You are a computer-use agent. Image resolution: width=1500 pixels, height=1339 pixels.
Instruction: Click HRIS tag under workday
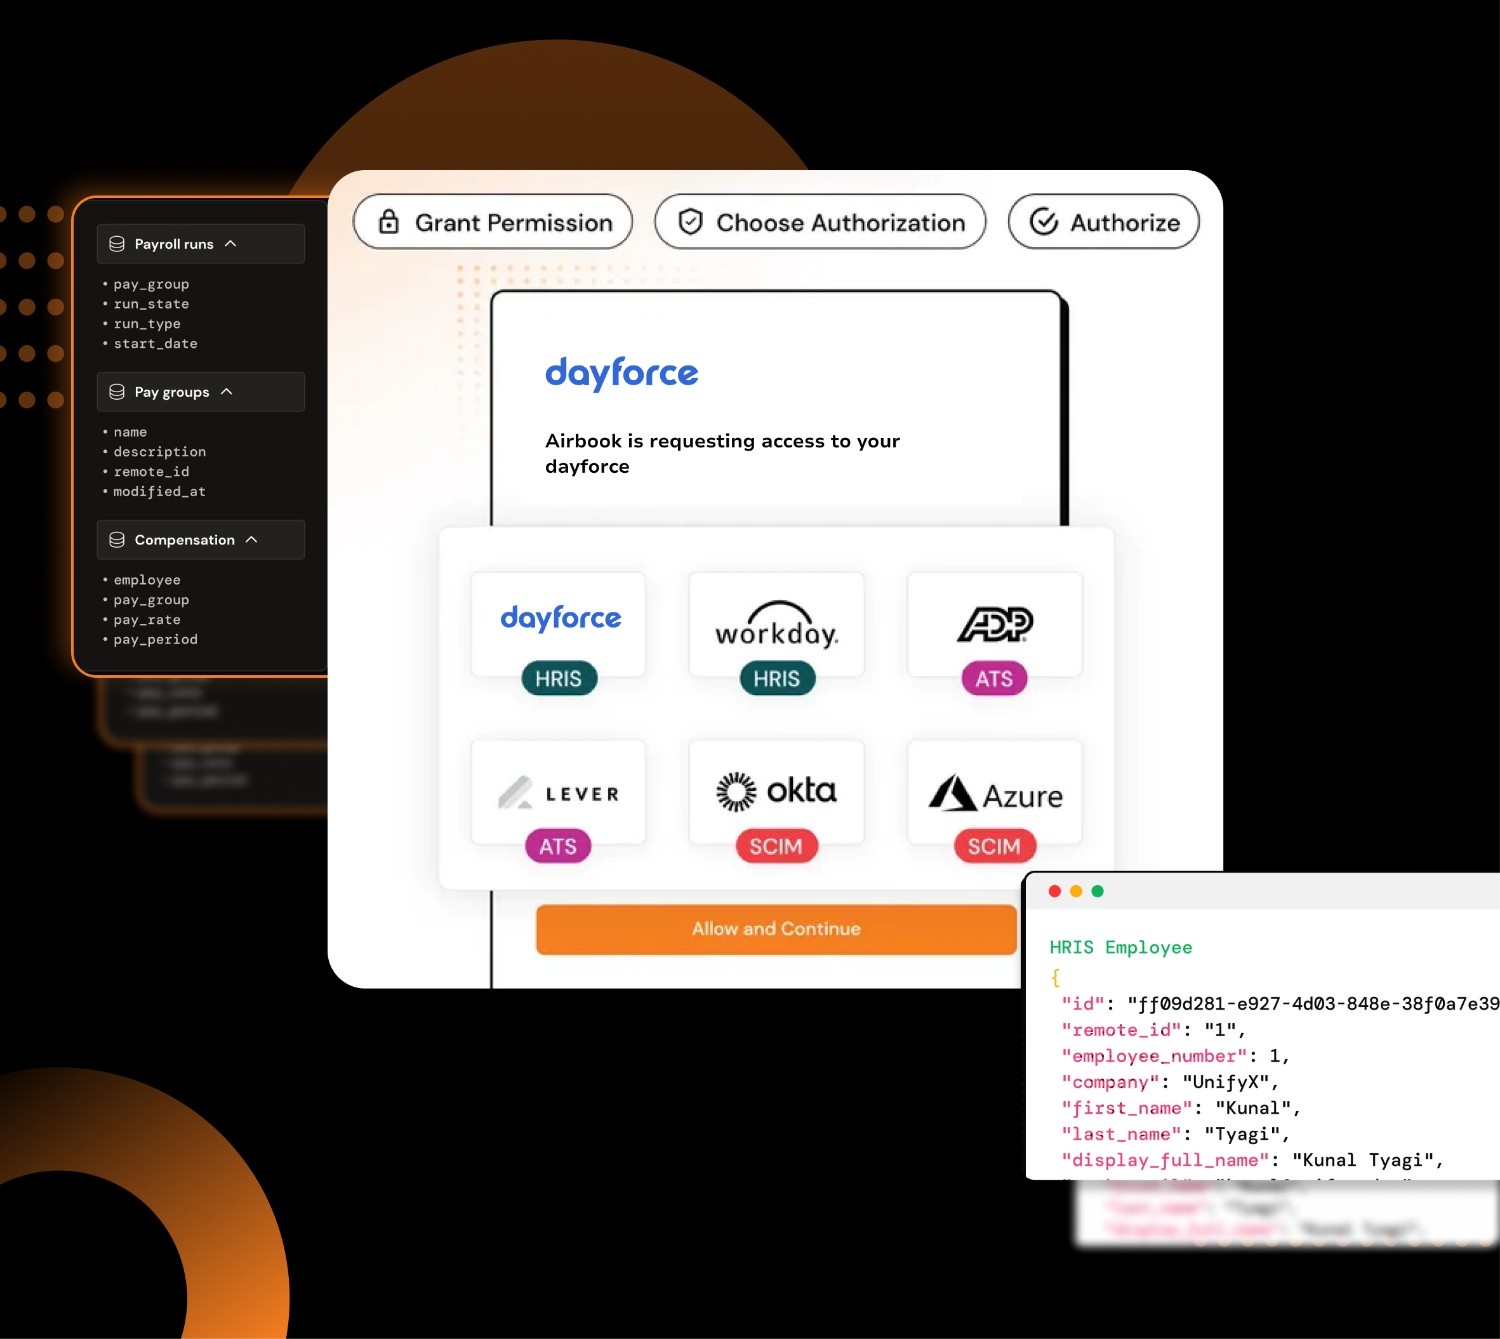777,679
